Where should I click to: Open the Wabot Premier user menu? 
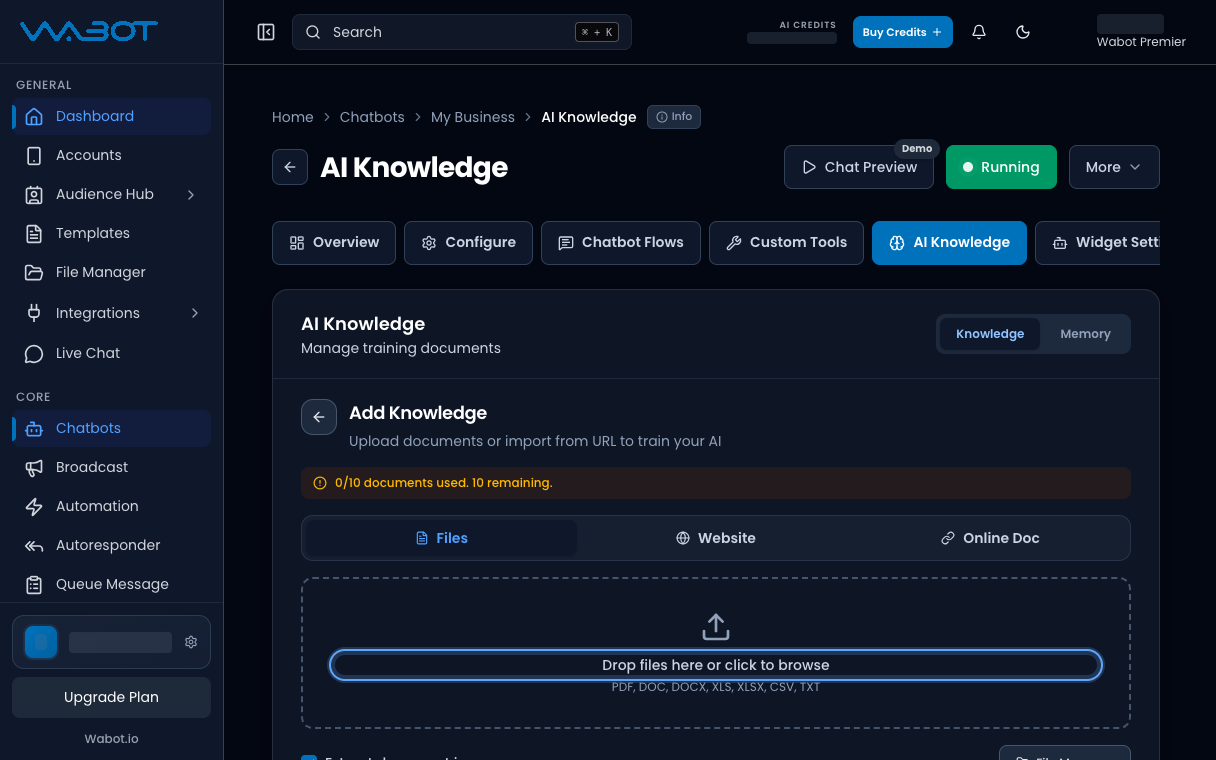tap(1140, 32)
